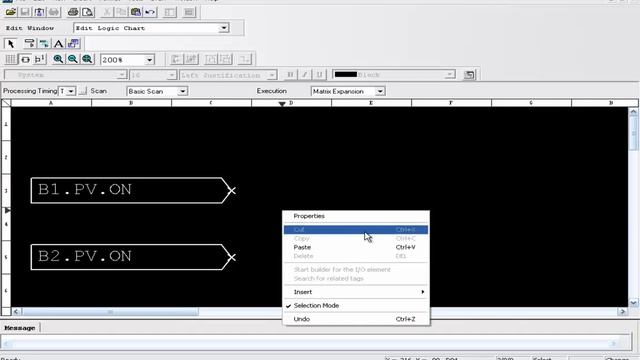
Task: Choose Undo in context menu
Action: click(x=356, y=319)
